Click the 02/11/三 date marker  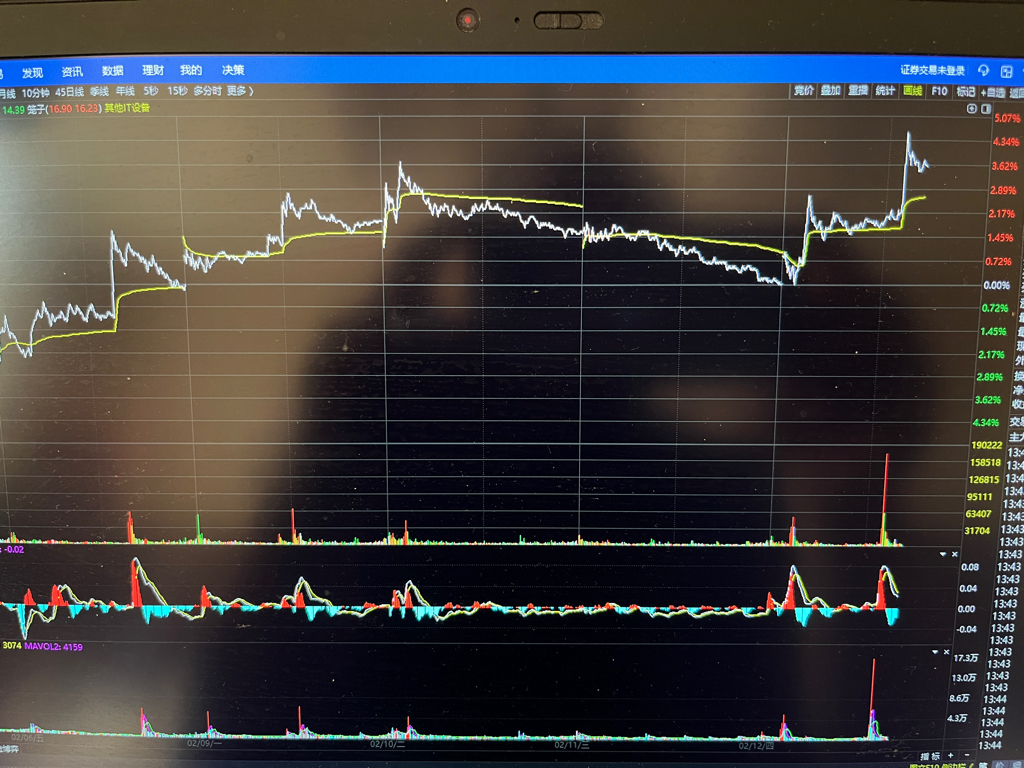coord(572,744)
